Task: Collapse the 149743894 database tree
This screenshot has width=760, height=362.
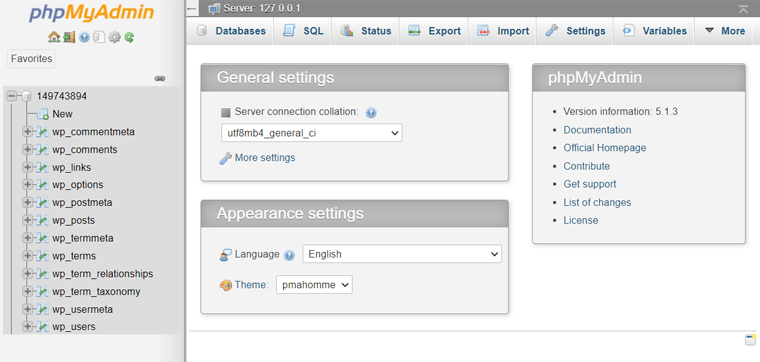Action: click(12, 96)
